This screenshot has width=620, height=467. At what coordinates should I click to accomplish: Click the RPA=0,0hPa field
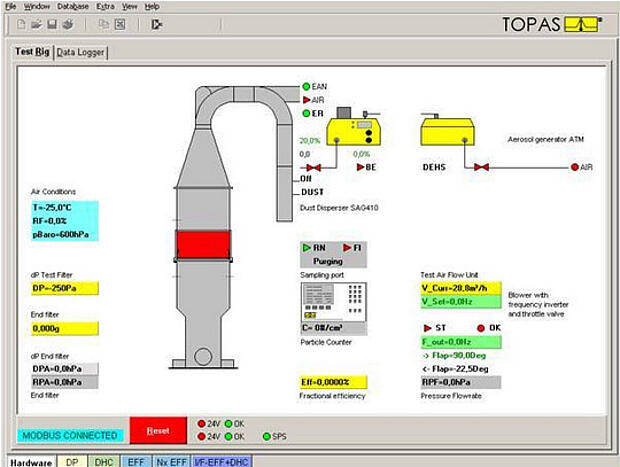point(65,382)
